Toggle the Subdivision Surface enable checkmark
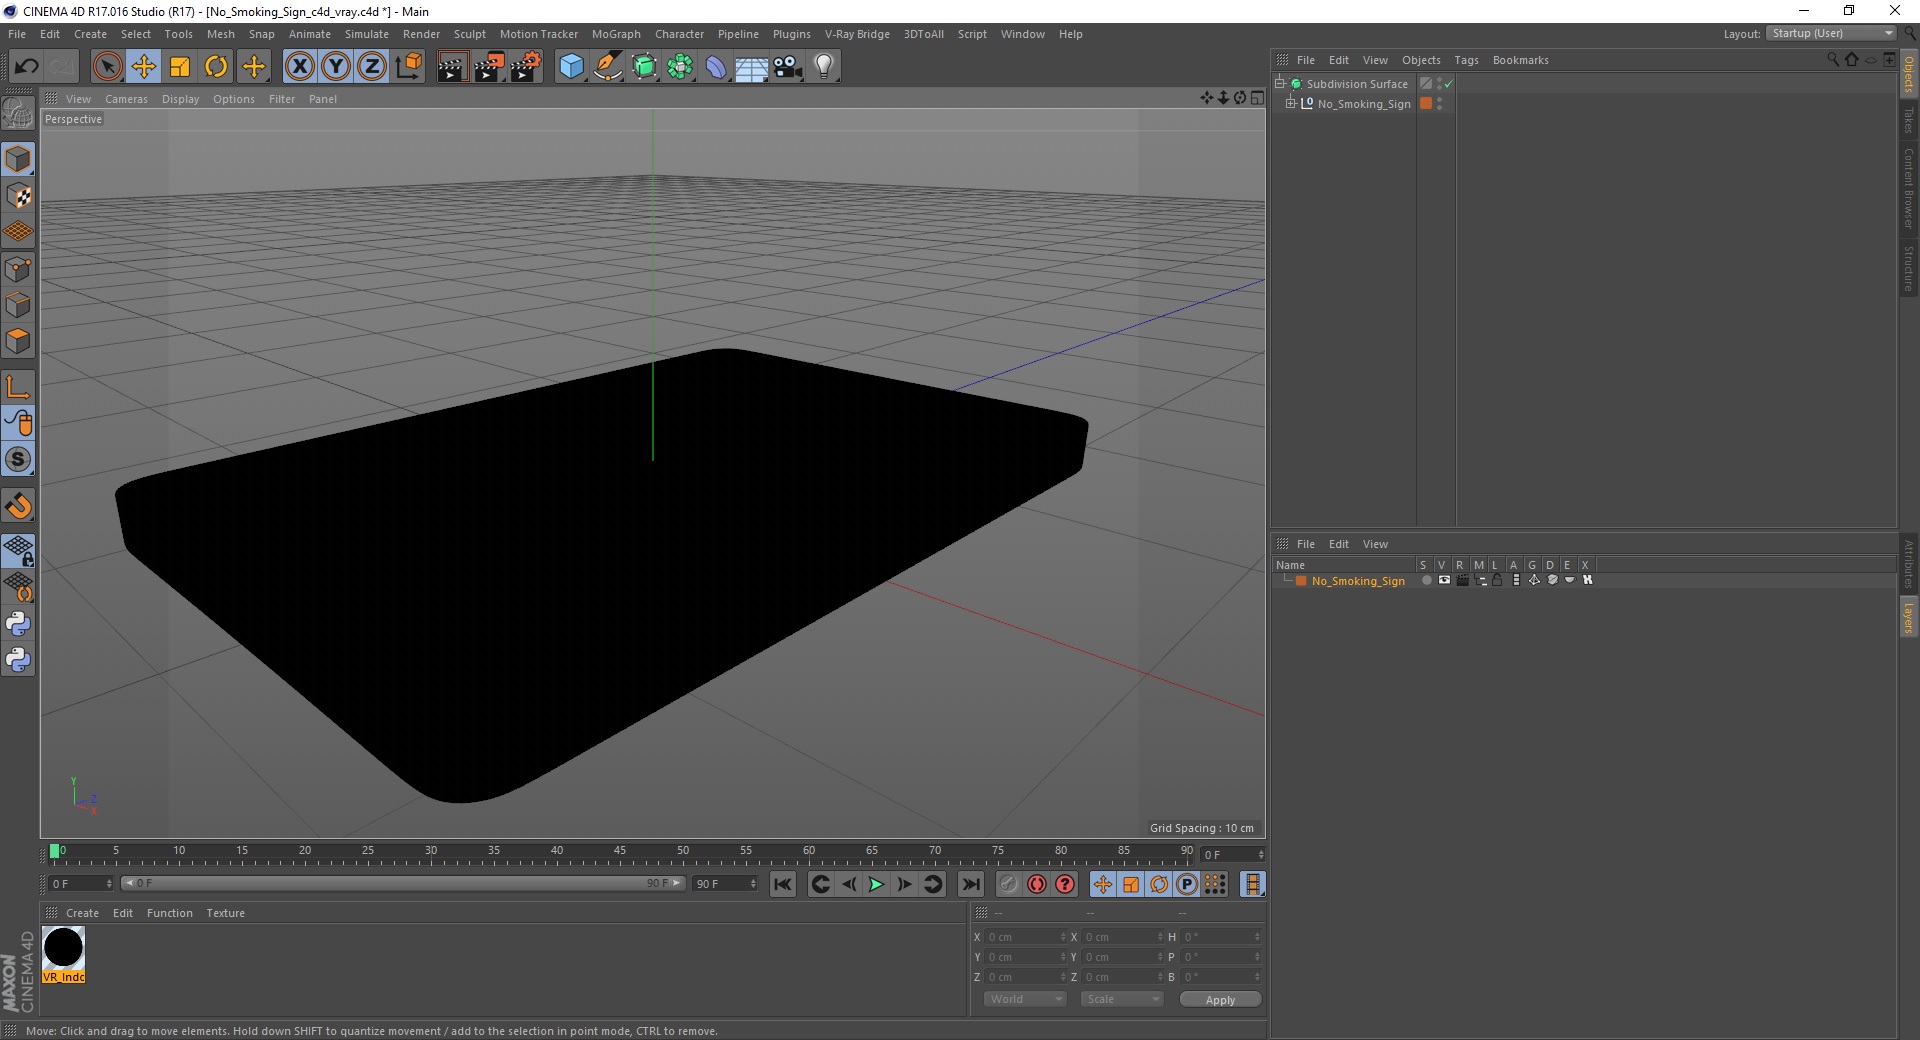Viewport: 1920px width, 1040px height. point(1448,84)
